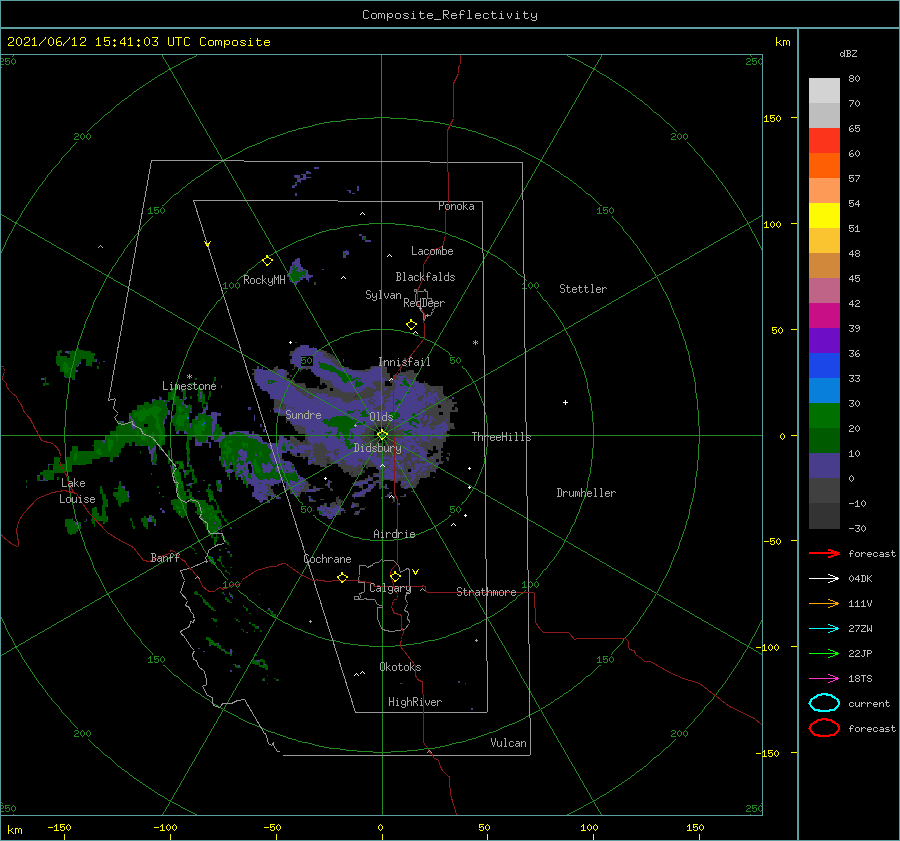Click the 27ZW legend label
The height and width of the screenshot is (841, 900).
coord(860,629)
